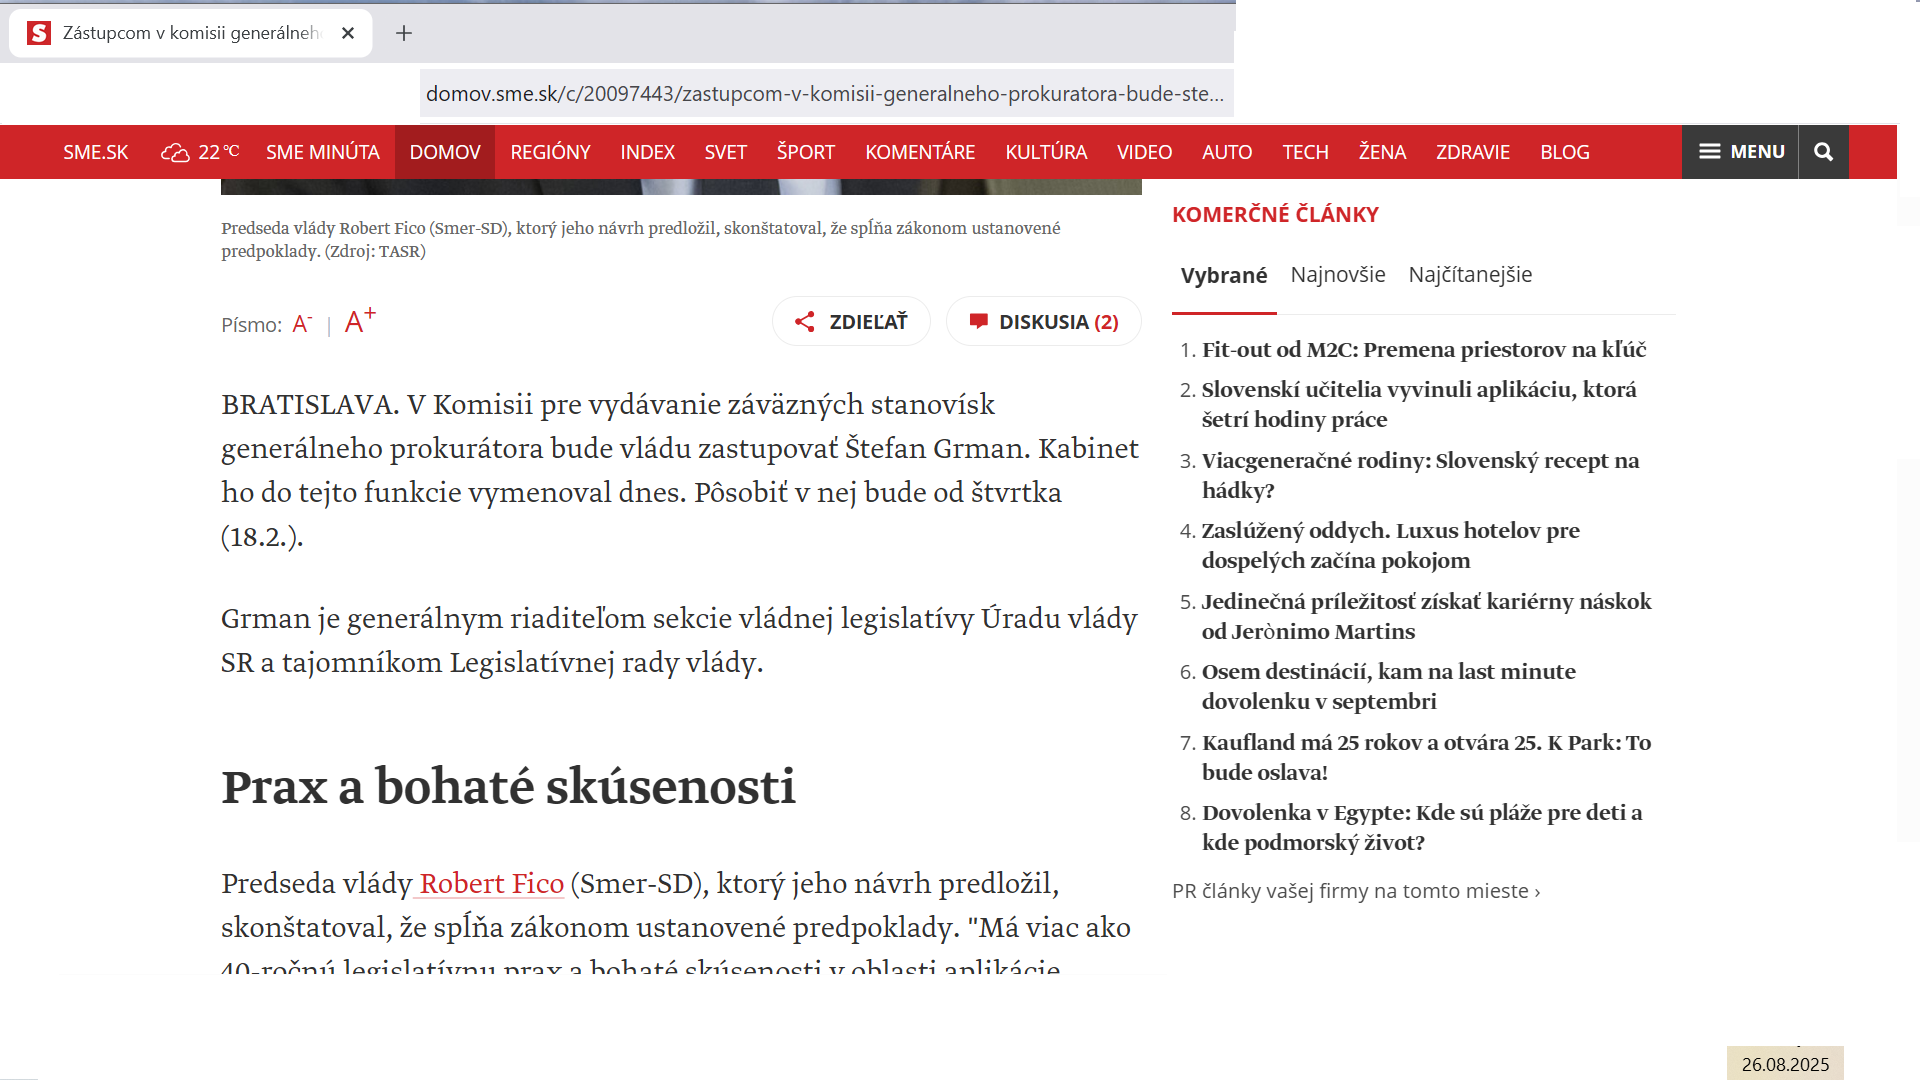Image resolution: width=1920 pixels, height=1080 pixels.
Task: Open Zaslúžený oddych hotel article
Action: coord(1390,546)
